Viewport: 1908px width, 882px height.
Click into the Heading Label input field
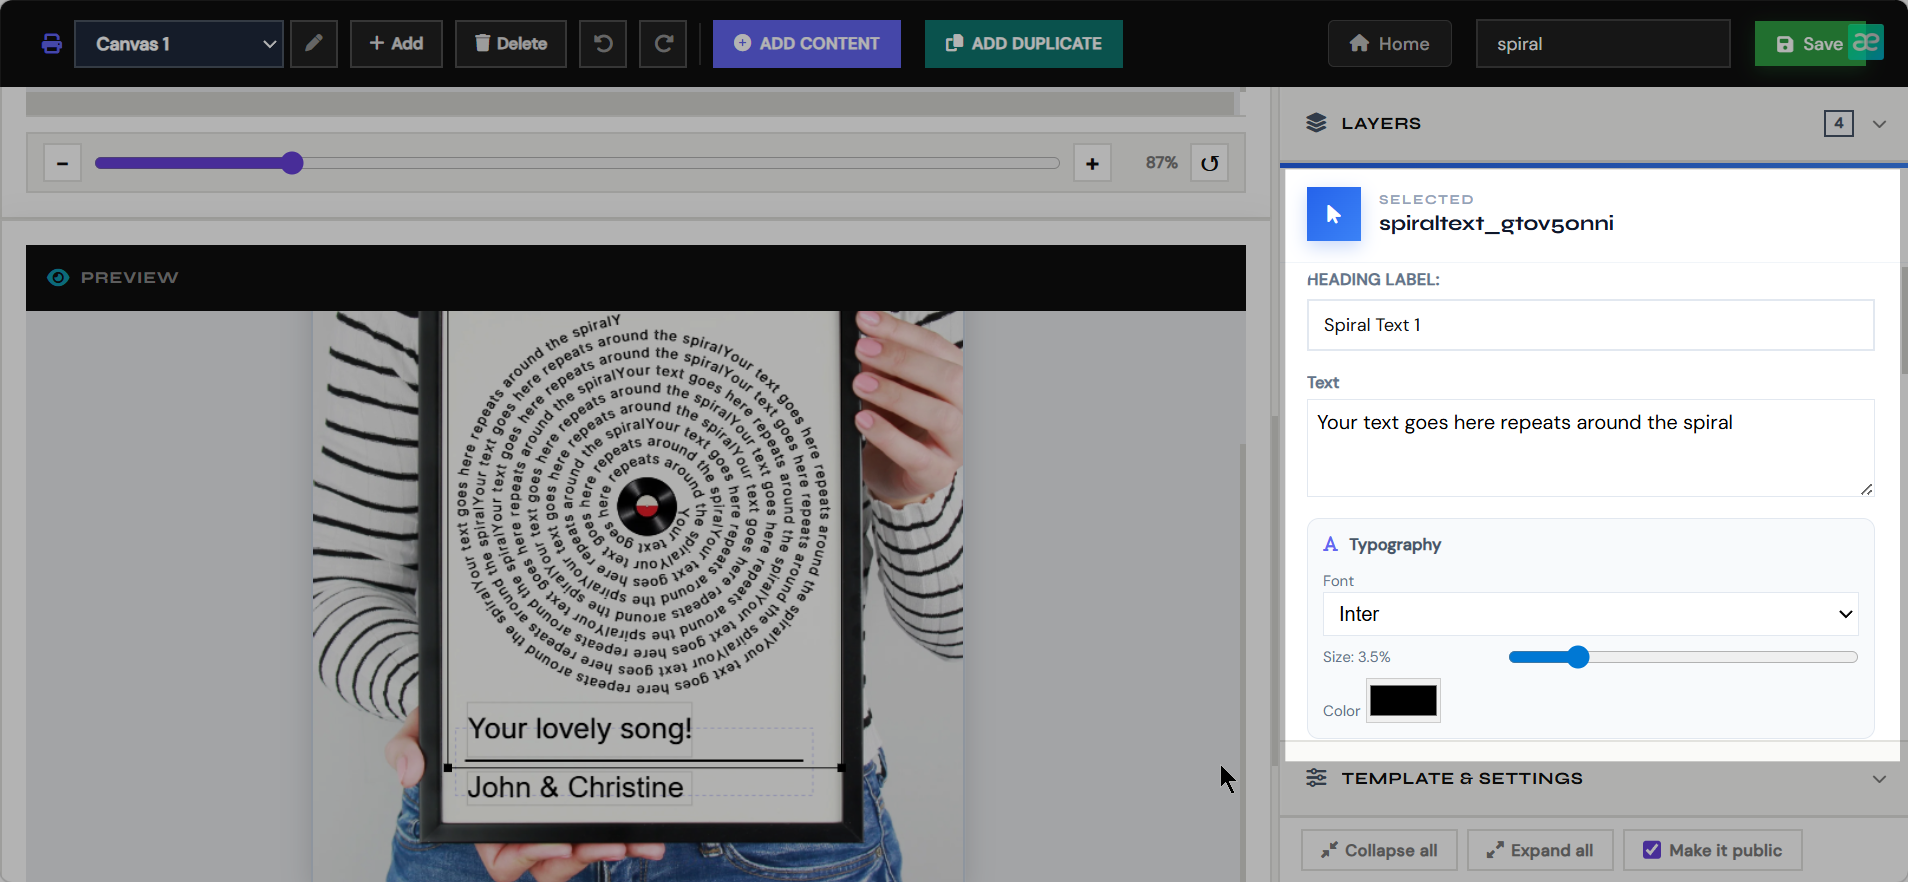click(1591, 325)
